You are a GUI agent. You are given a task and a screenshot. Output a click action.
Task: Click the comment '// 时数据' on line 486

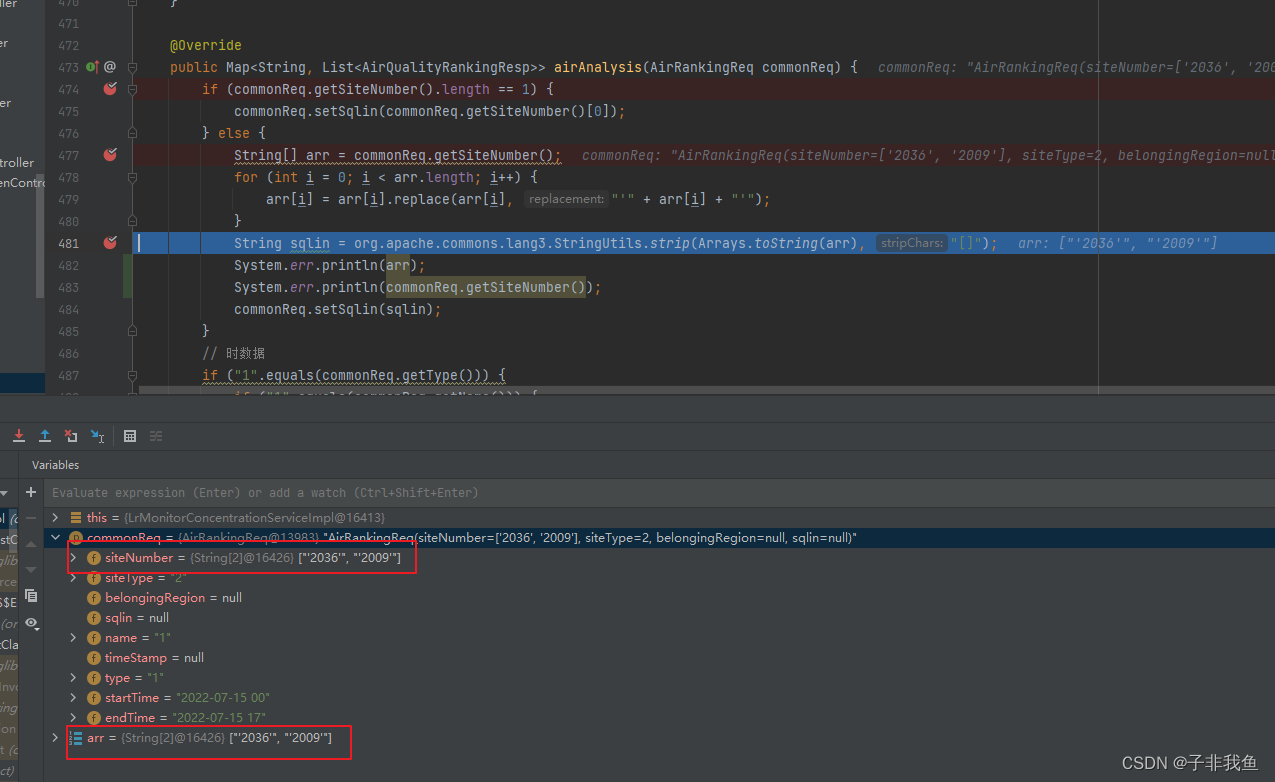[x=232, y=353]
